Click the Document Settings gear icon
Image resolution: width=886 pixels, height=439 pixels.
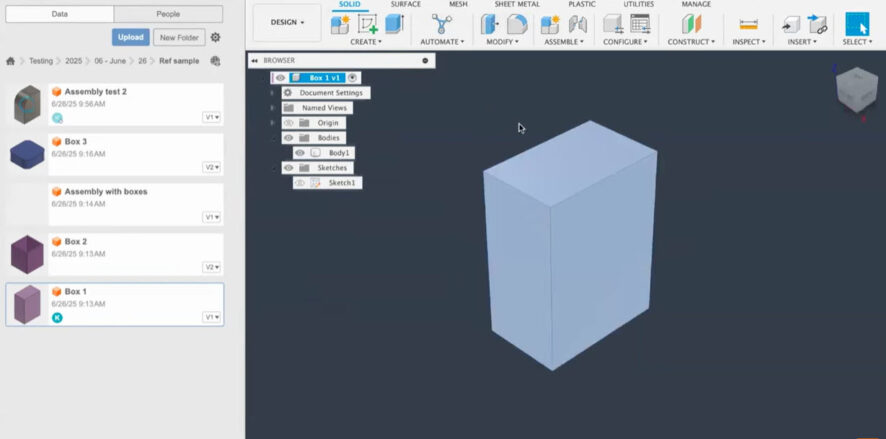tap(288, 93)
